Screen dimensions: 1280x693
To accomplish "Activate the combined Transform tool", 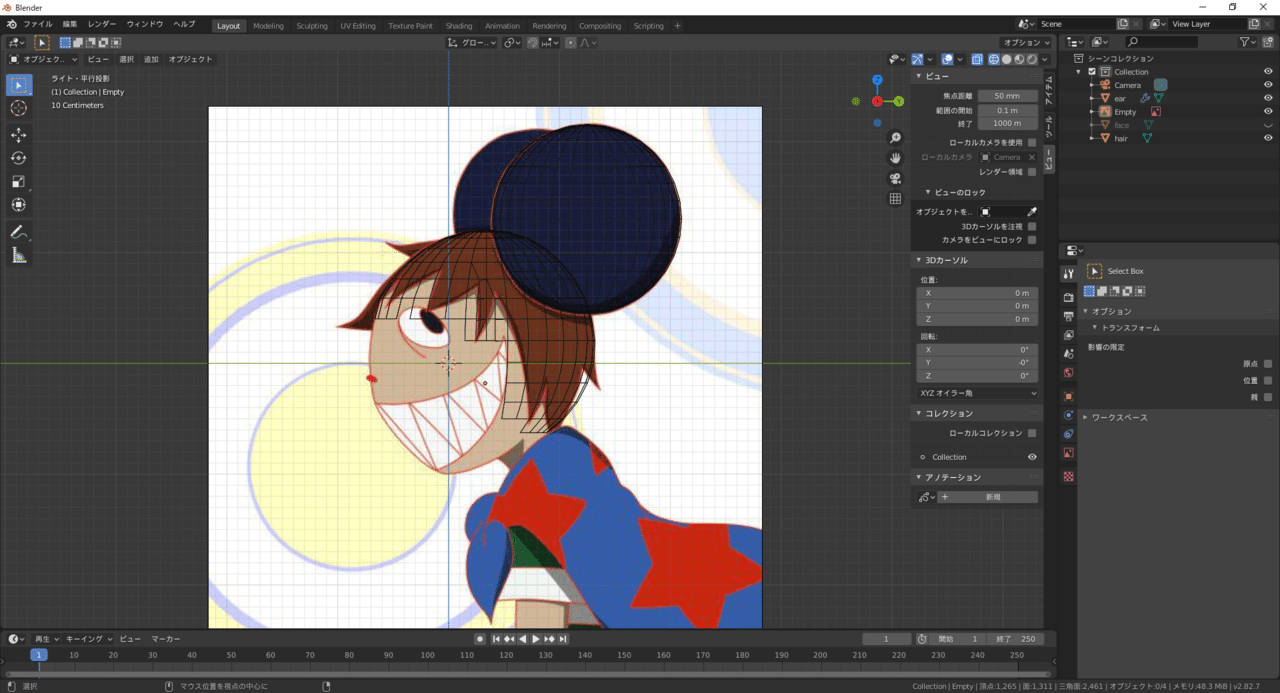I will point(19,205).
